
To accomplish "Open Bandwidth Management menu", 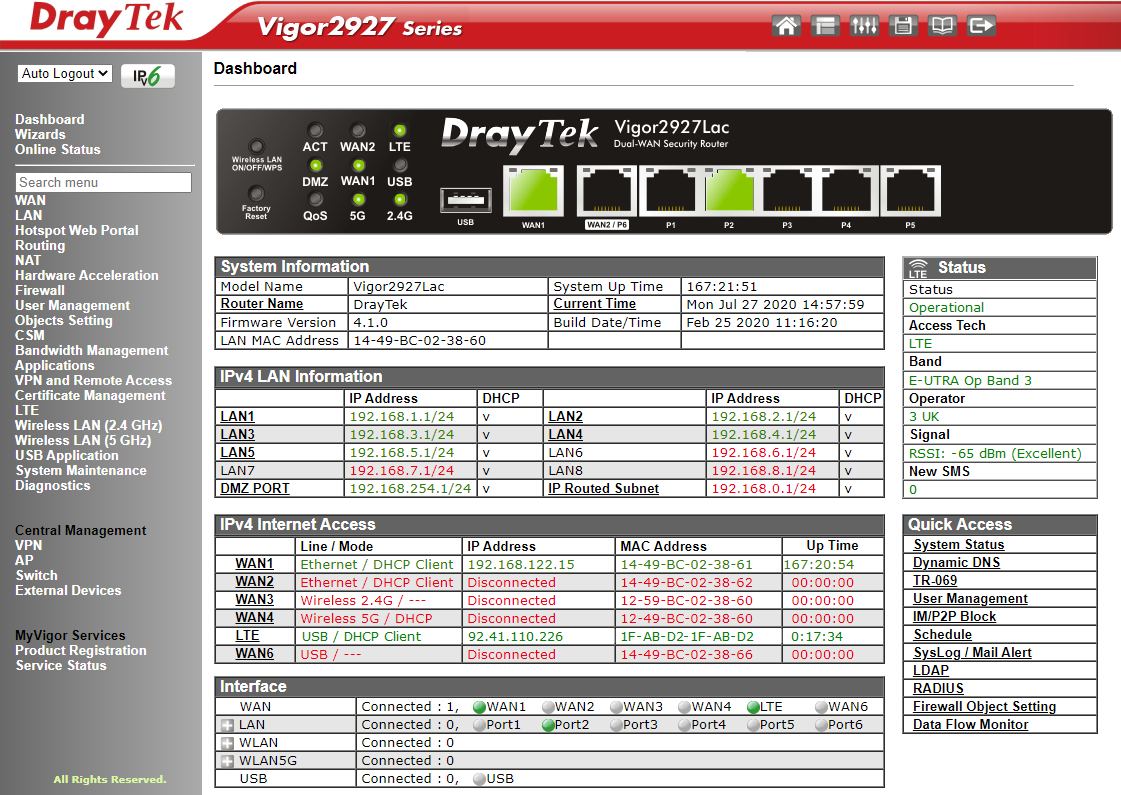I will click(92, 350).
